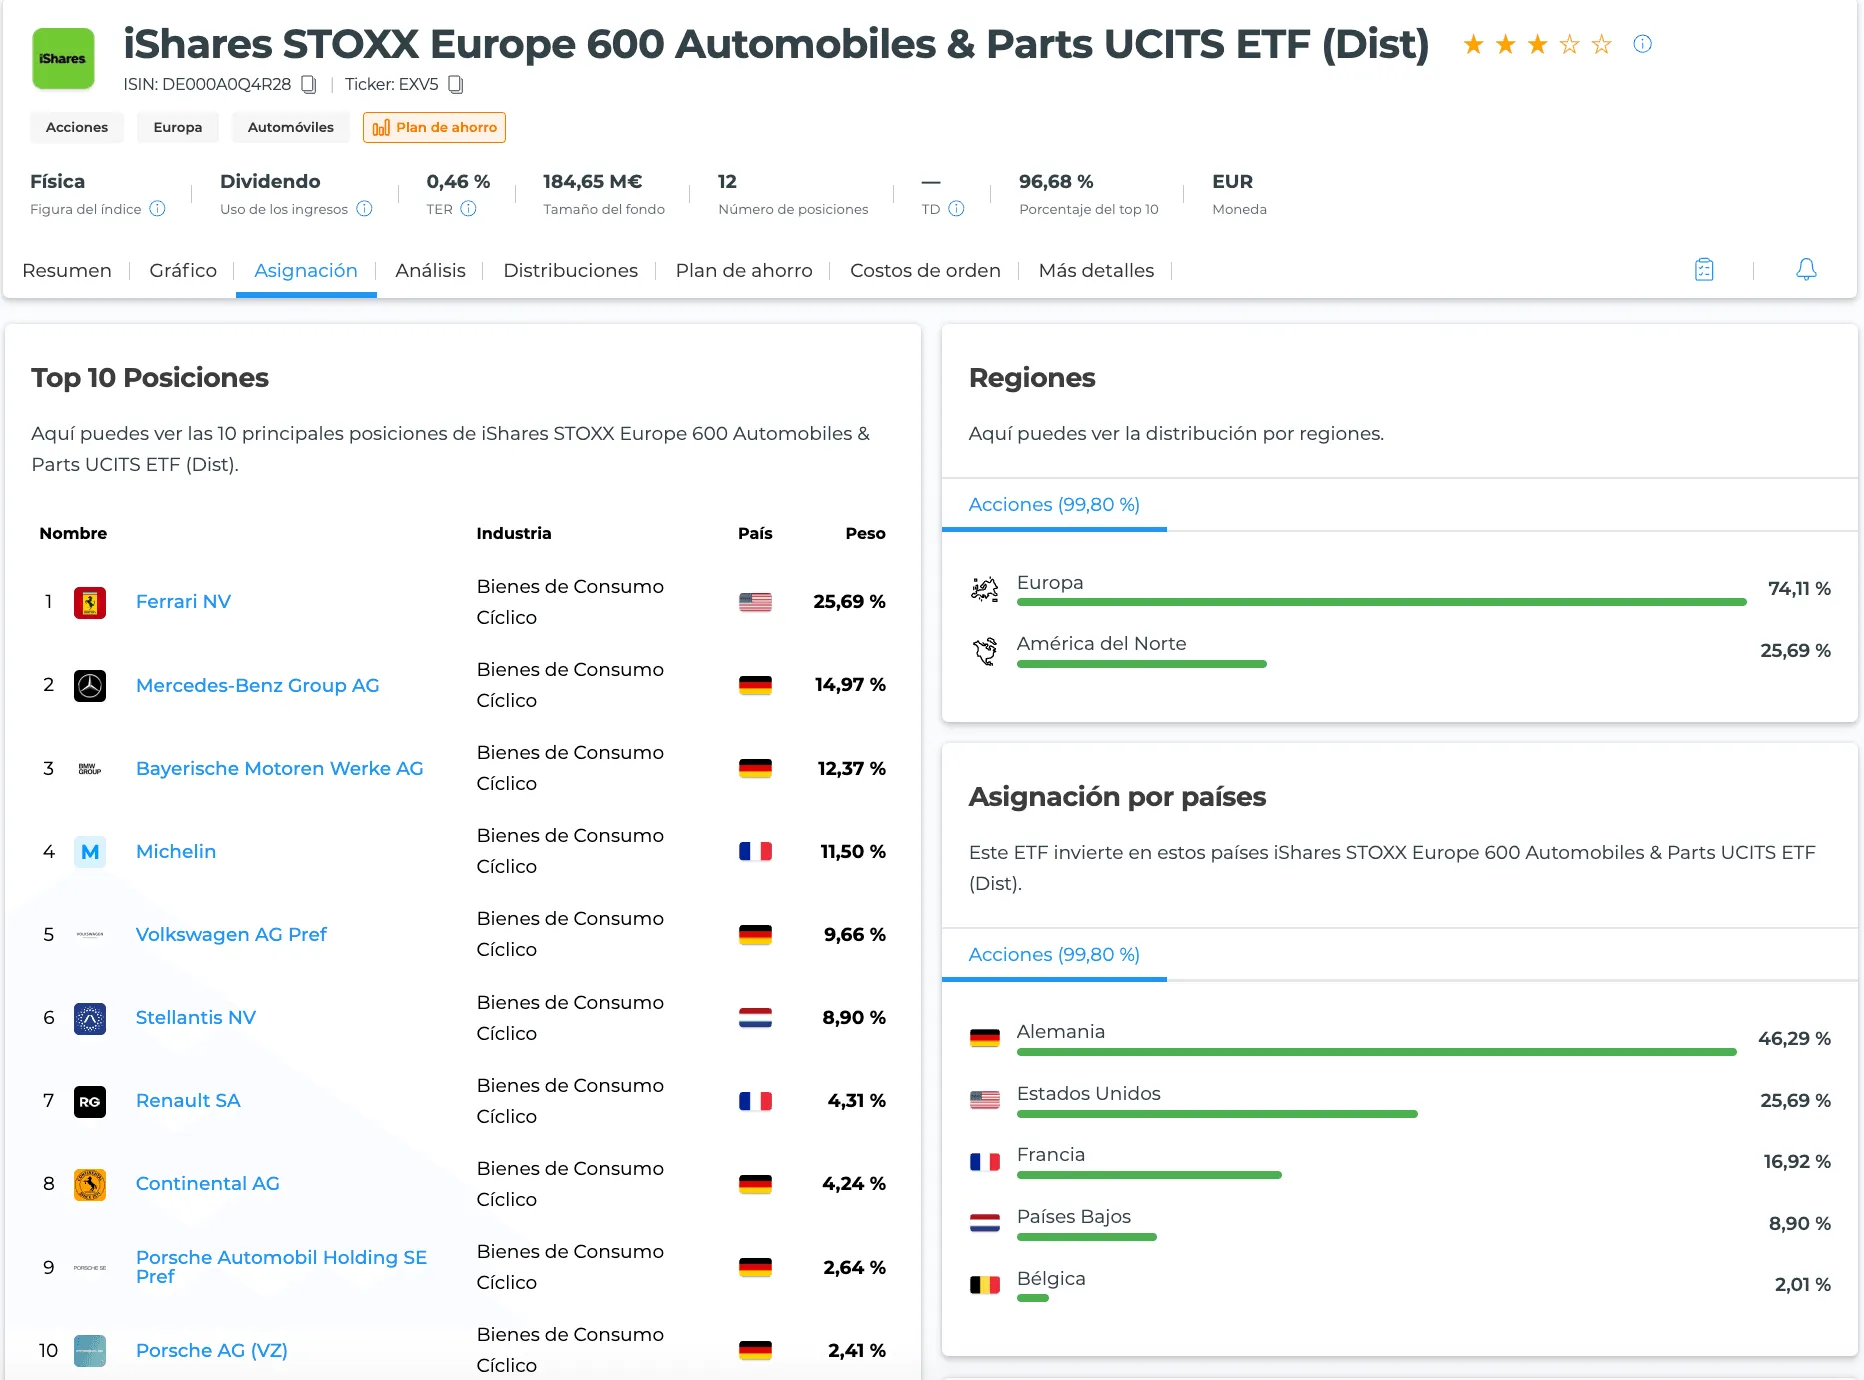Image resolution: width=1864 pixels, height=1380 pixels.
Task: Click the clipboard compare icon
Action: (1704, 270)
